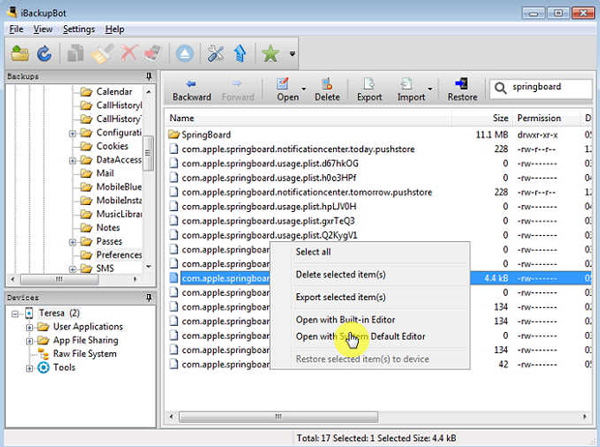Expand the User Applications tree node
600x447 pixels.
coord(30,326)
